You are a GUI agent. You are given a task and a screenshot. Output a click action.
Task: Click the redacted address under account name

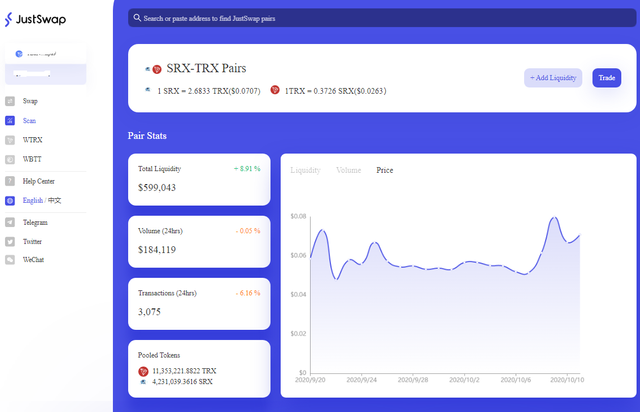coord(33,74)
